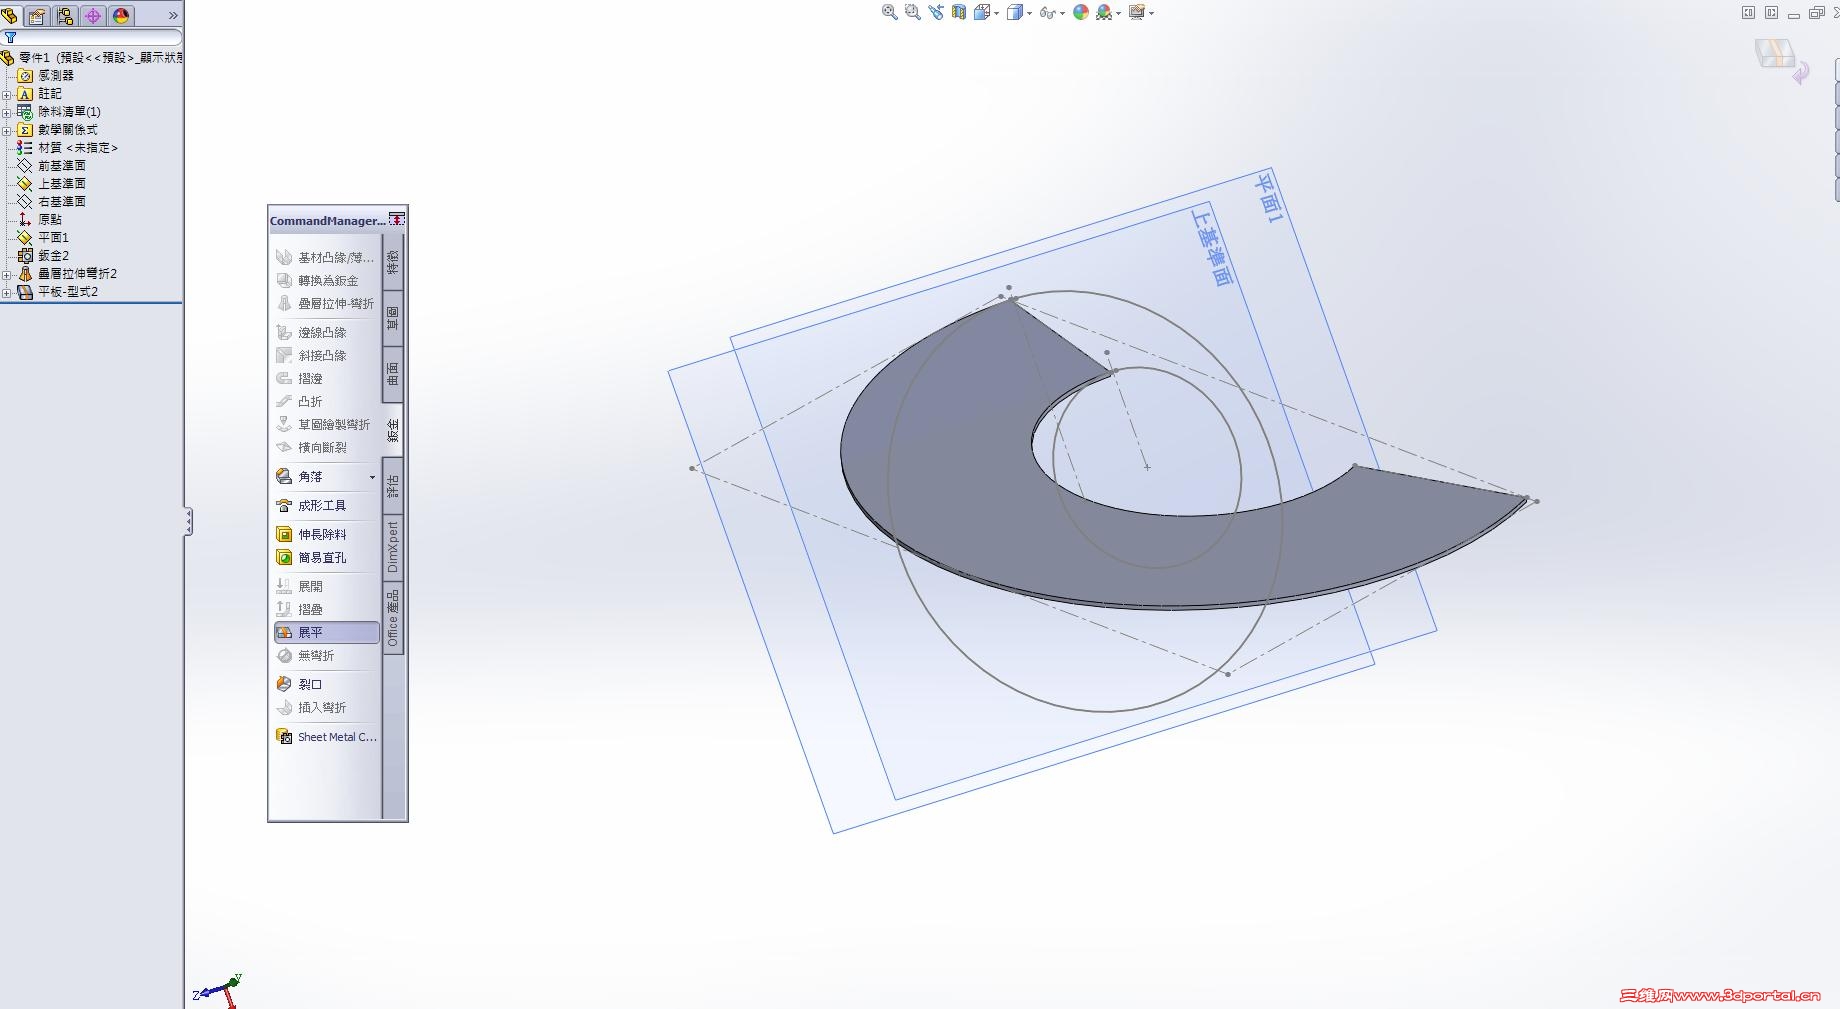Click the 成形工具 forming tool command
1840x1009 pixels.
coord(312,505)
